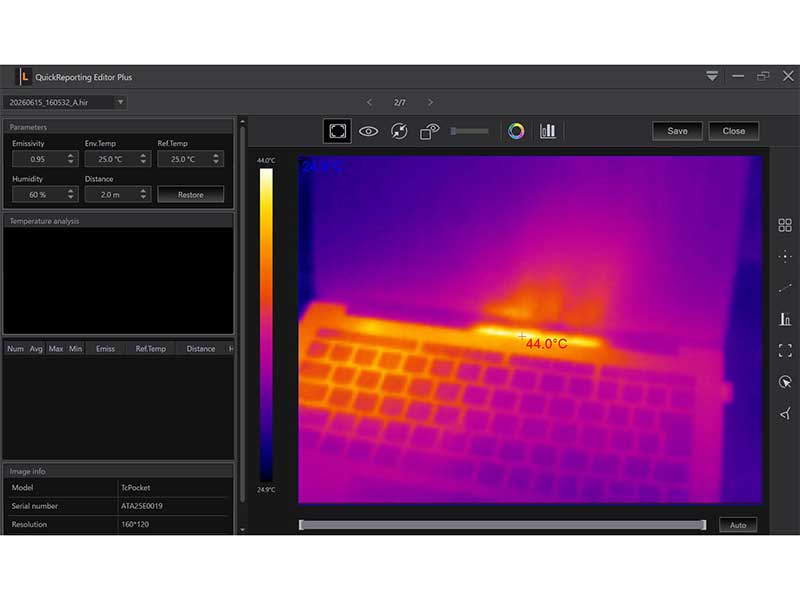The image size is (800, 600).
Task: Adjust the fusion level slider in toolbar
Action: pyautogui.click(x=469, y=131)
